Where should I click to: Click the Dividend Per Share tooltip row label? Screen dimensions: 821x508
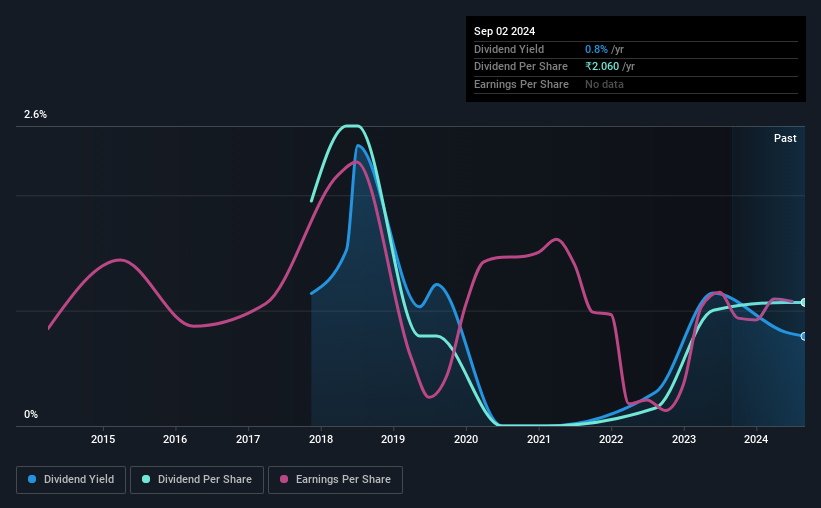(x=520, y=67)
